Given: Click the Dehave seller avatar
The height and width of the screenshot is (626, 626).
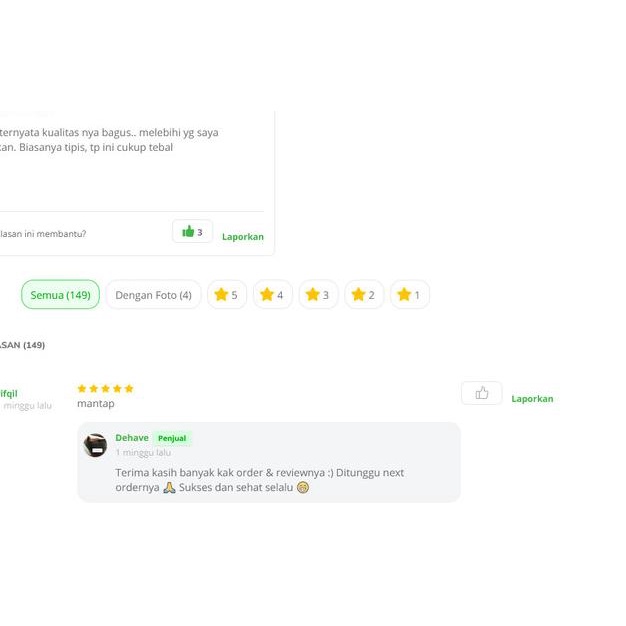Looking at the screenshot, I should [95, 445].
